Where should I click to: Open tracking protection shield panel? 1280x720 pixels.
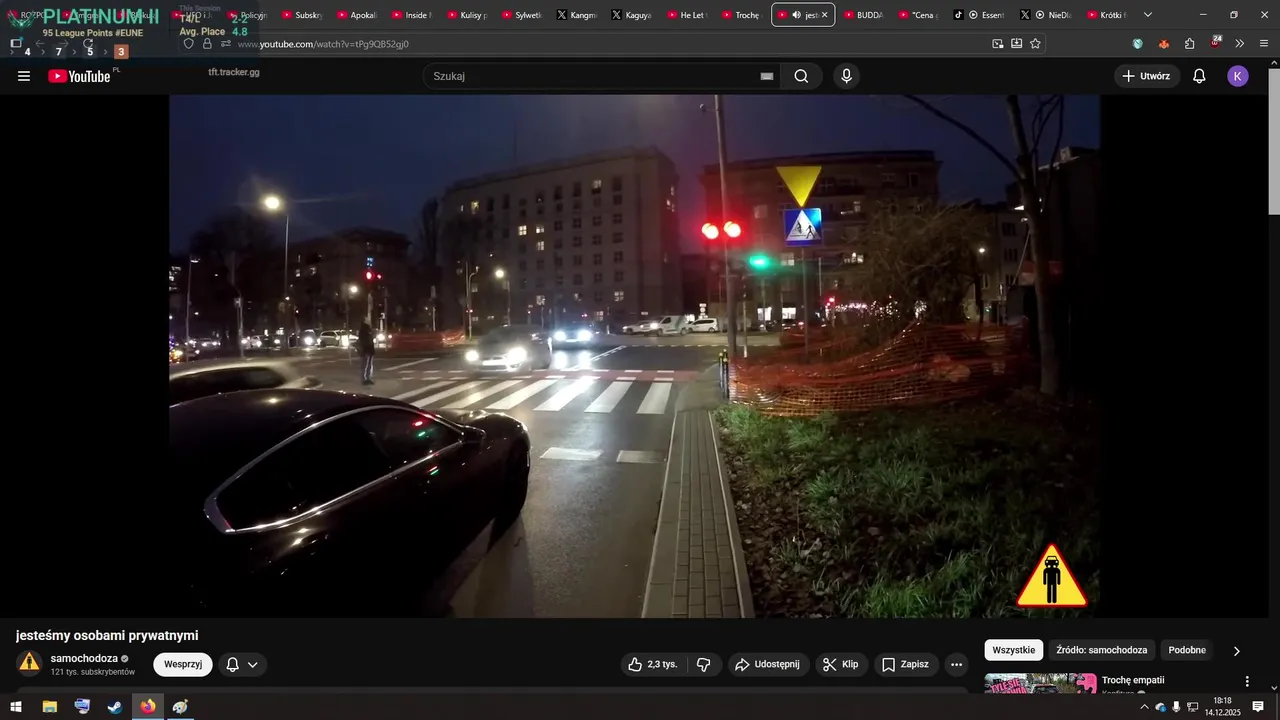[188, 44]
